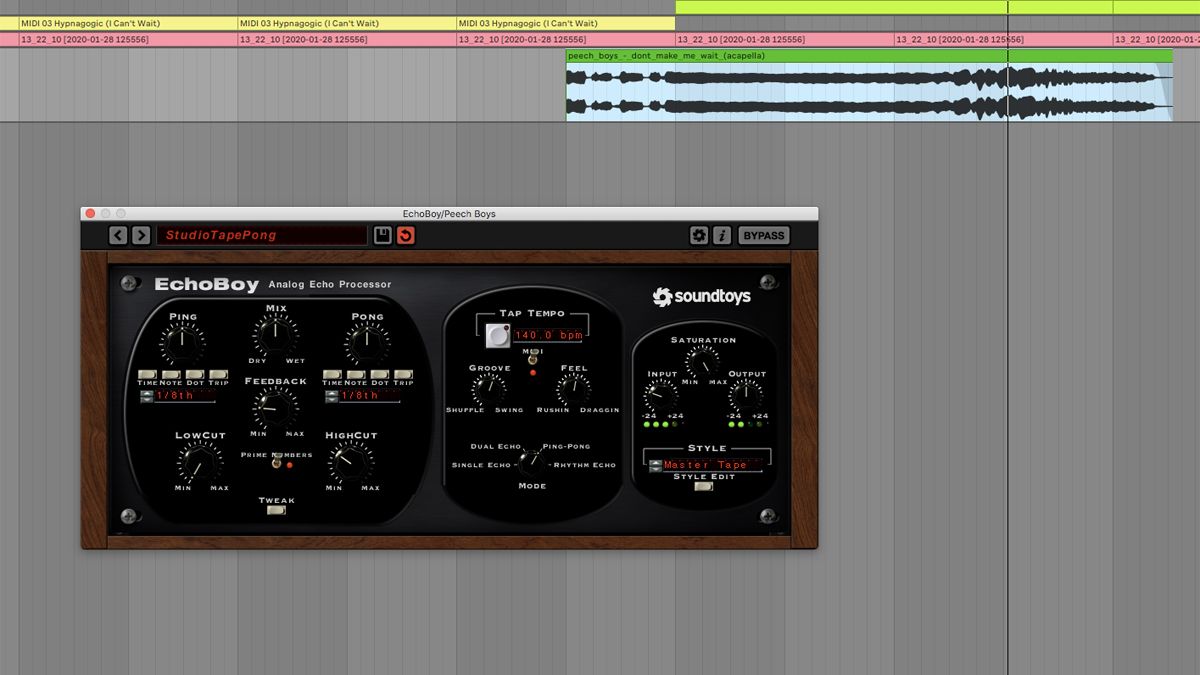The height and width of the screenshot is (675, 1200).
Task: Select Ping NOTE button
Action: (x=171, y=374)
